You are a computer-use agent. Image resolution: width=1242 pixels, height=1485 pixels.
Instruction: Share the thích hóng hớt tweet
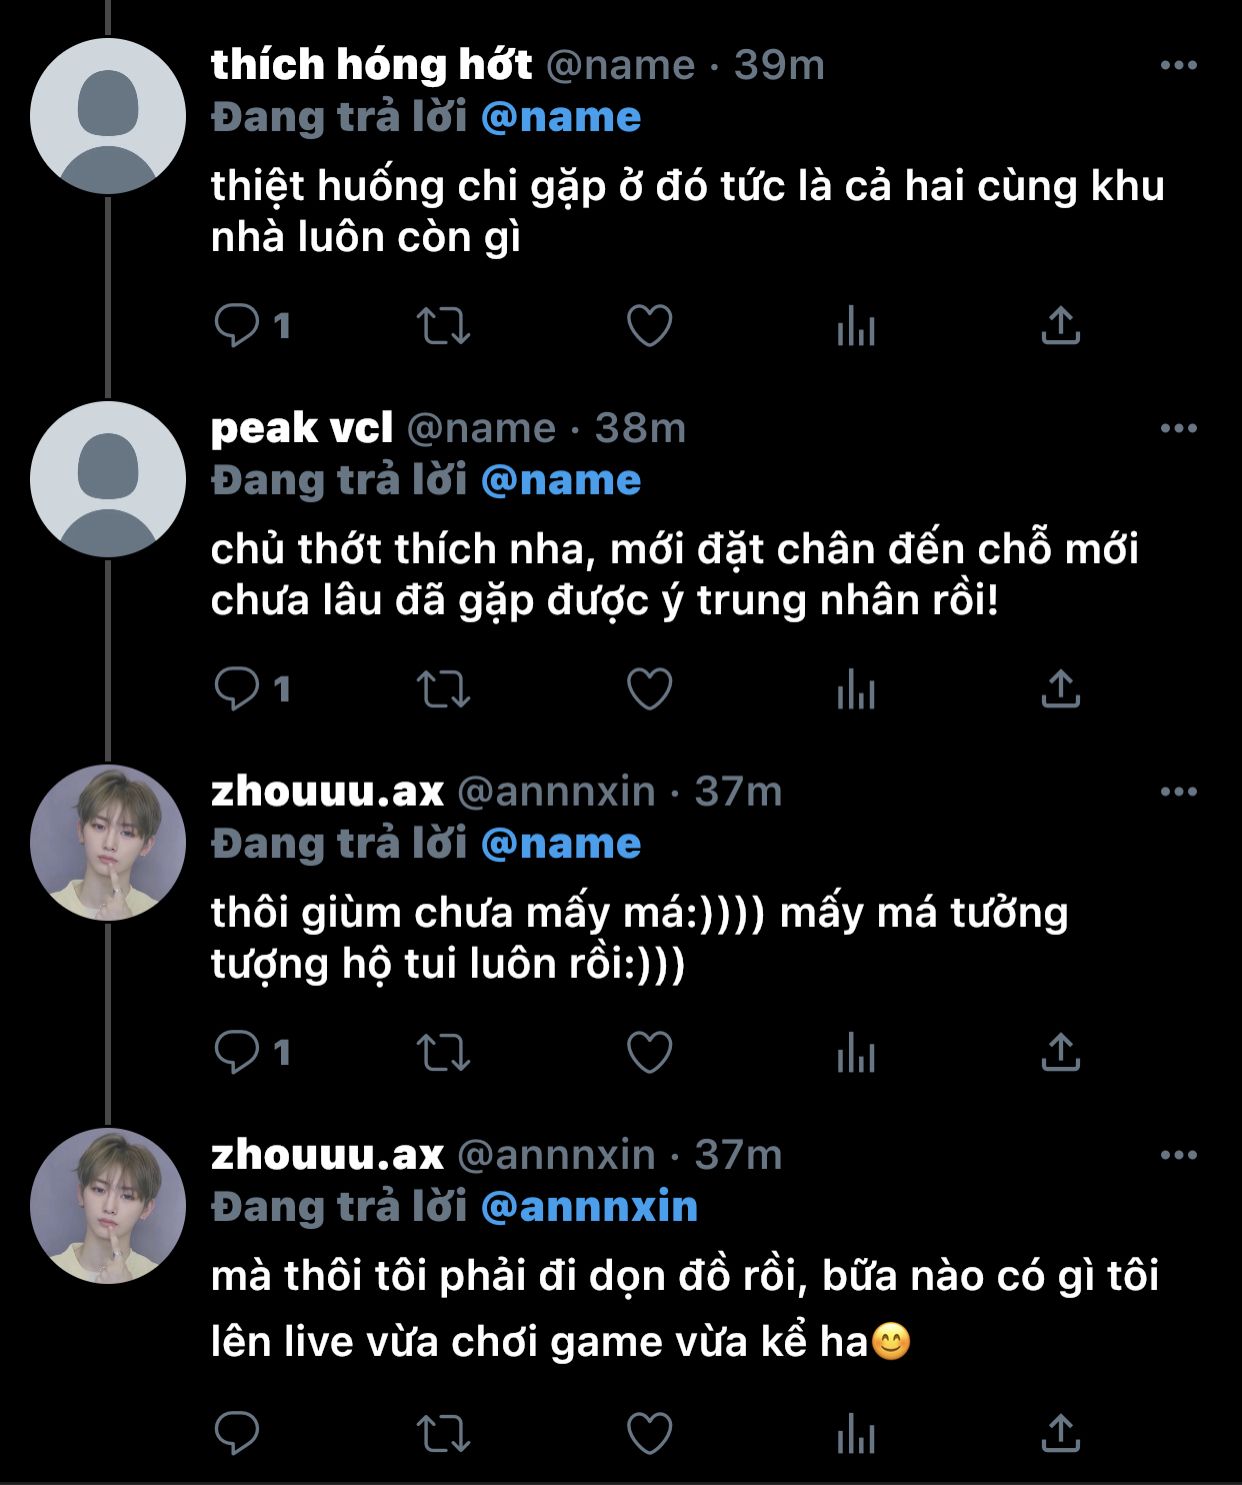pyautogui.click(x=1061, y=325)
